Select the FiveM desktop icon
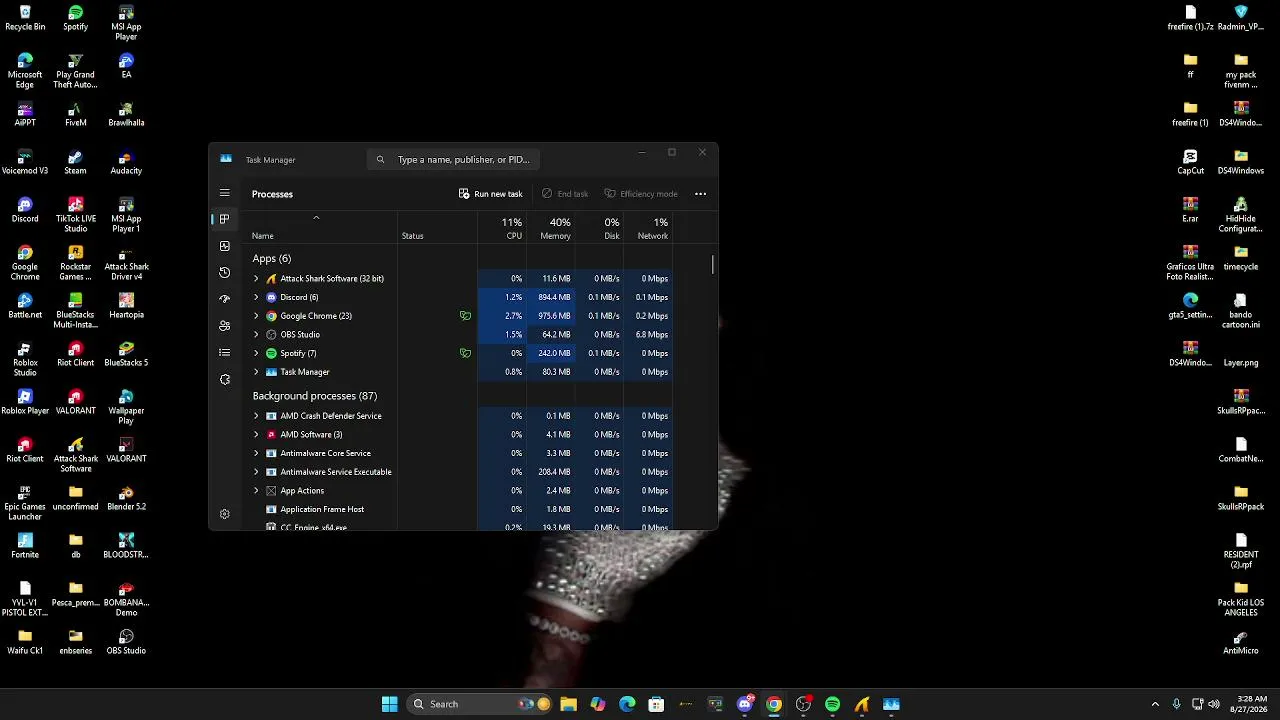The height and width of the screenshot is (720, 1280). tap(75, 112)
